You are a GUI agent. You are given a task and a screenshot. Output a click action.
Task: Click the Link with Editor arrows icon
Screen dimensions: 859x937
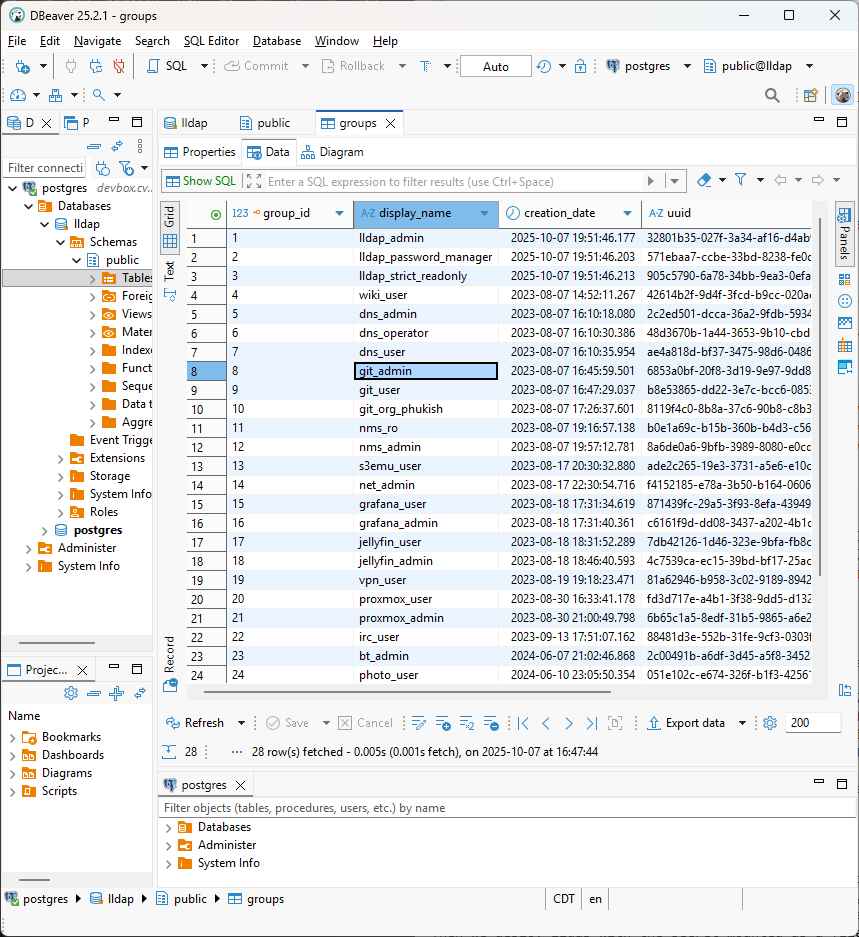pyautogui.click(x=117, y=146)
